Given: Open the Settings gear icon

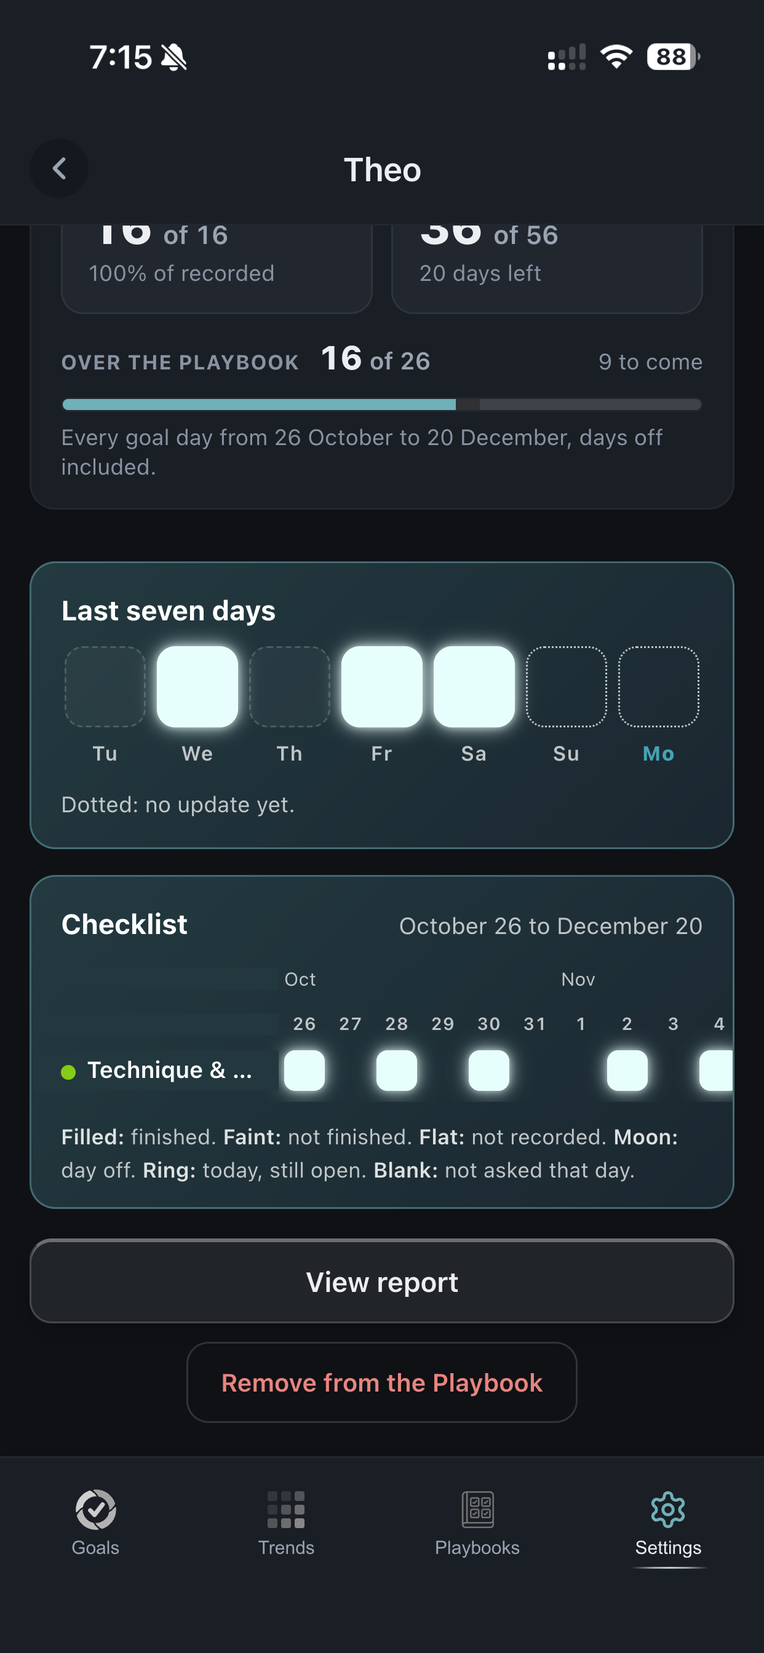Looking at the screenshot, I should 668,1509.
